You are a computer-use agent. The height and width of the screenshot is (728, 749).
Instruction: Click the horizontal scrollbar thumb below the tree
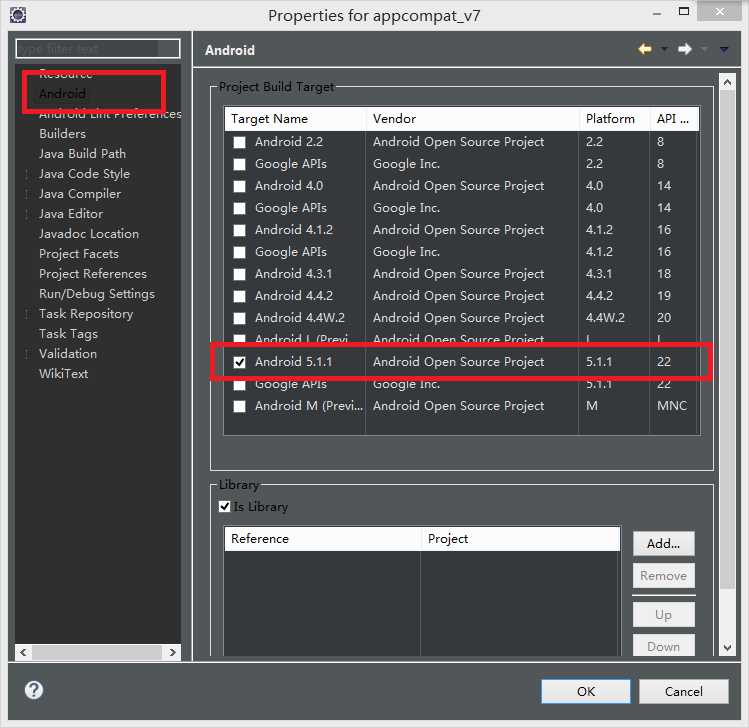(x=97, y=652)
